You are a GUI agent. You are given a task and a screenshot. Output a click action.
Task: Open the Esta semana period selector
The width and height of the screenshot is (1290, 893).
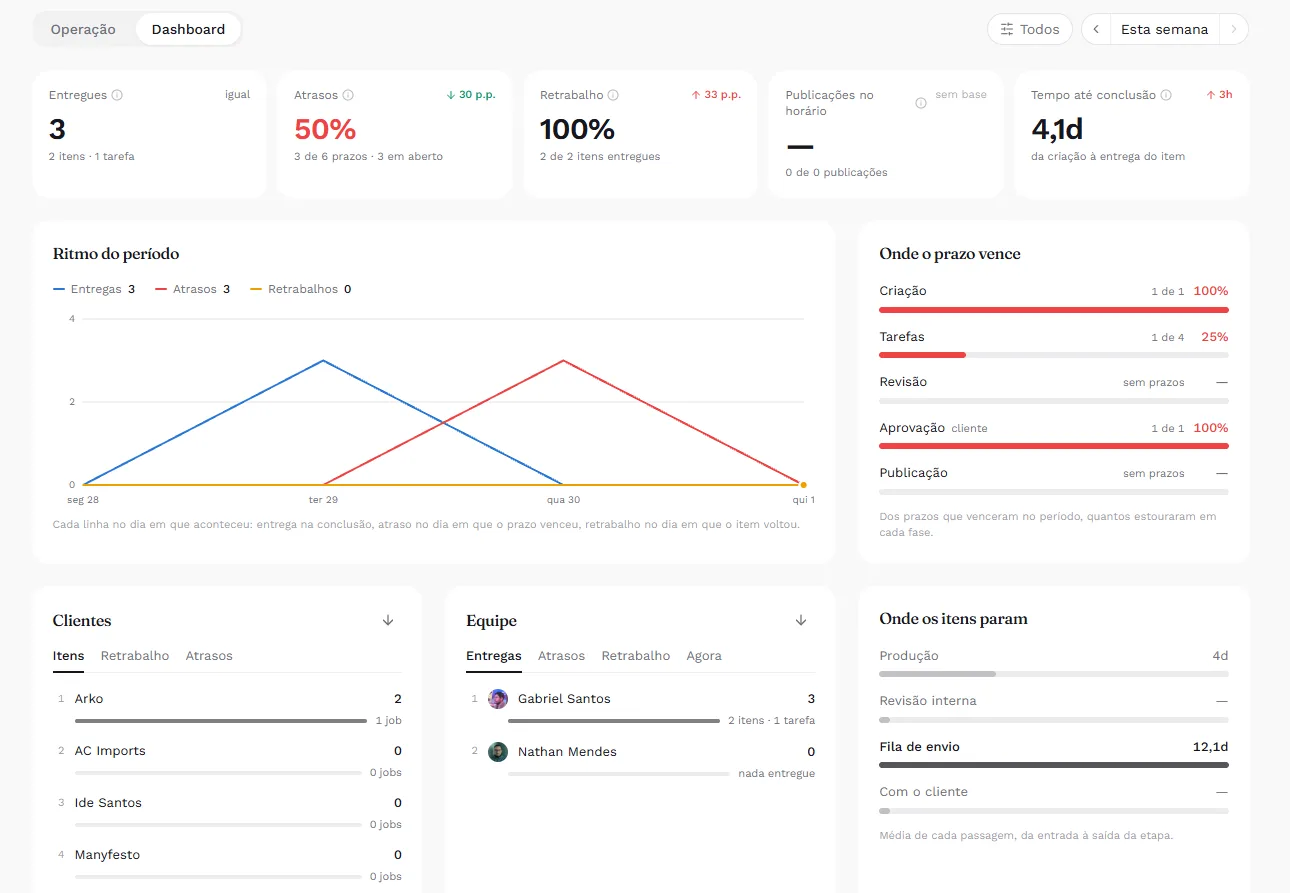1164,29
